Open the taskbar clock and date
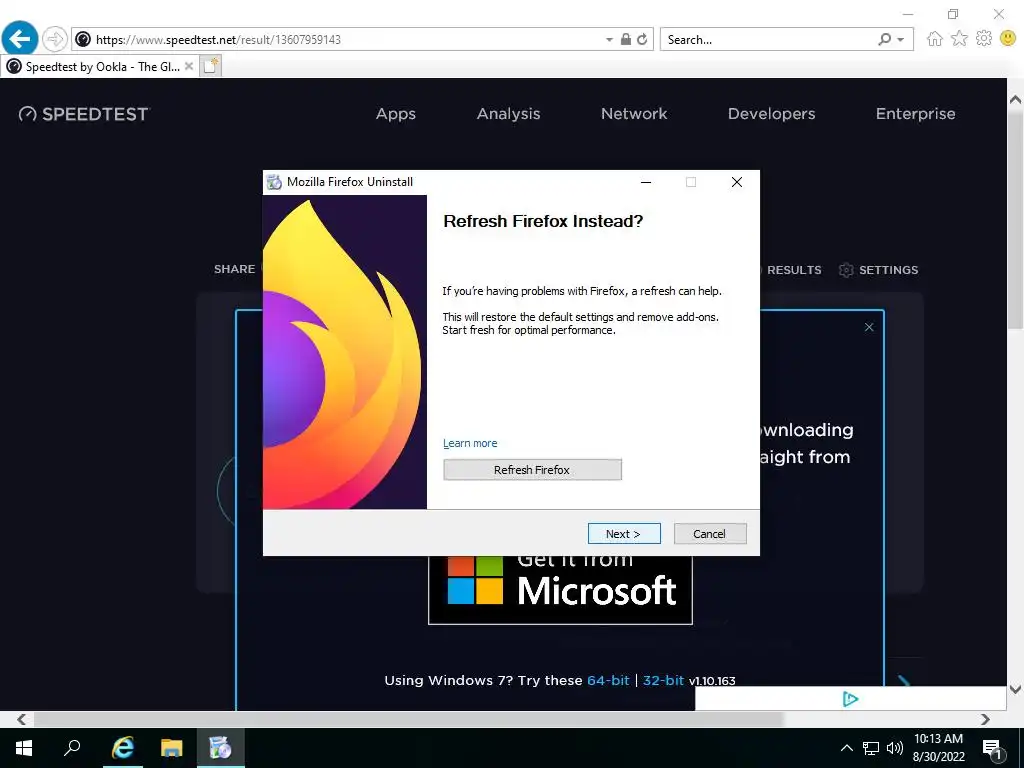Viewport: 1024px width, 768px height. 938,748
